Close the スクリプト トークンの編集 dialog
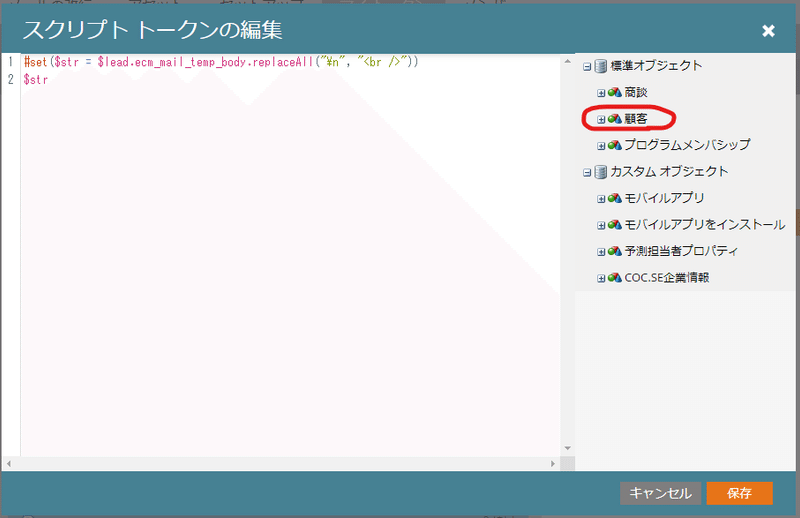 point(768,31)
